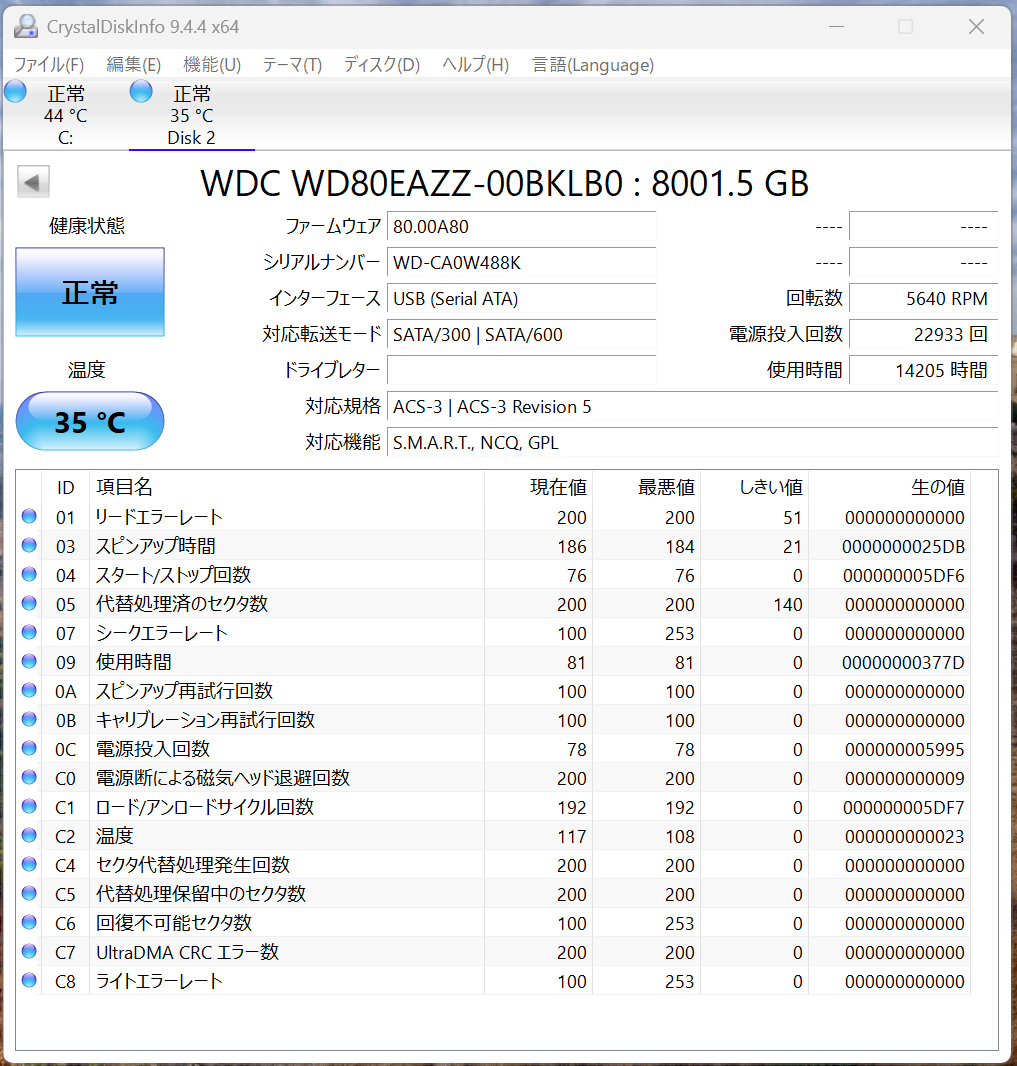Click the firmware field 80.00A80

[x=521, y=226]
